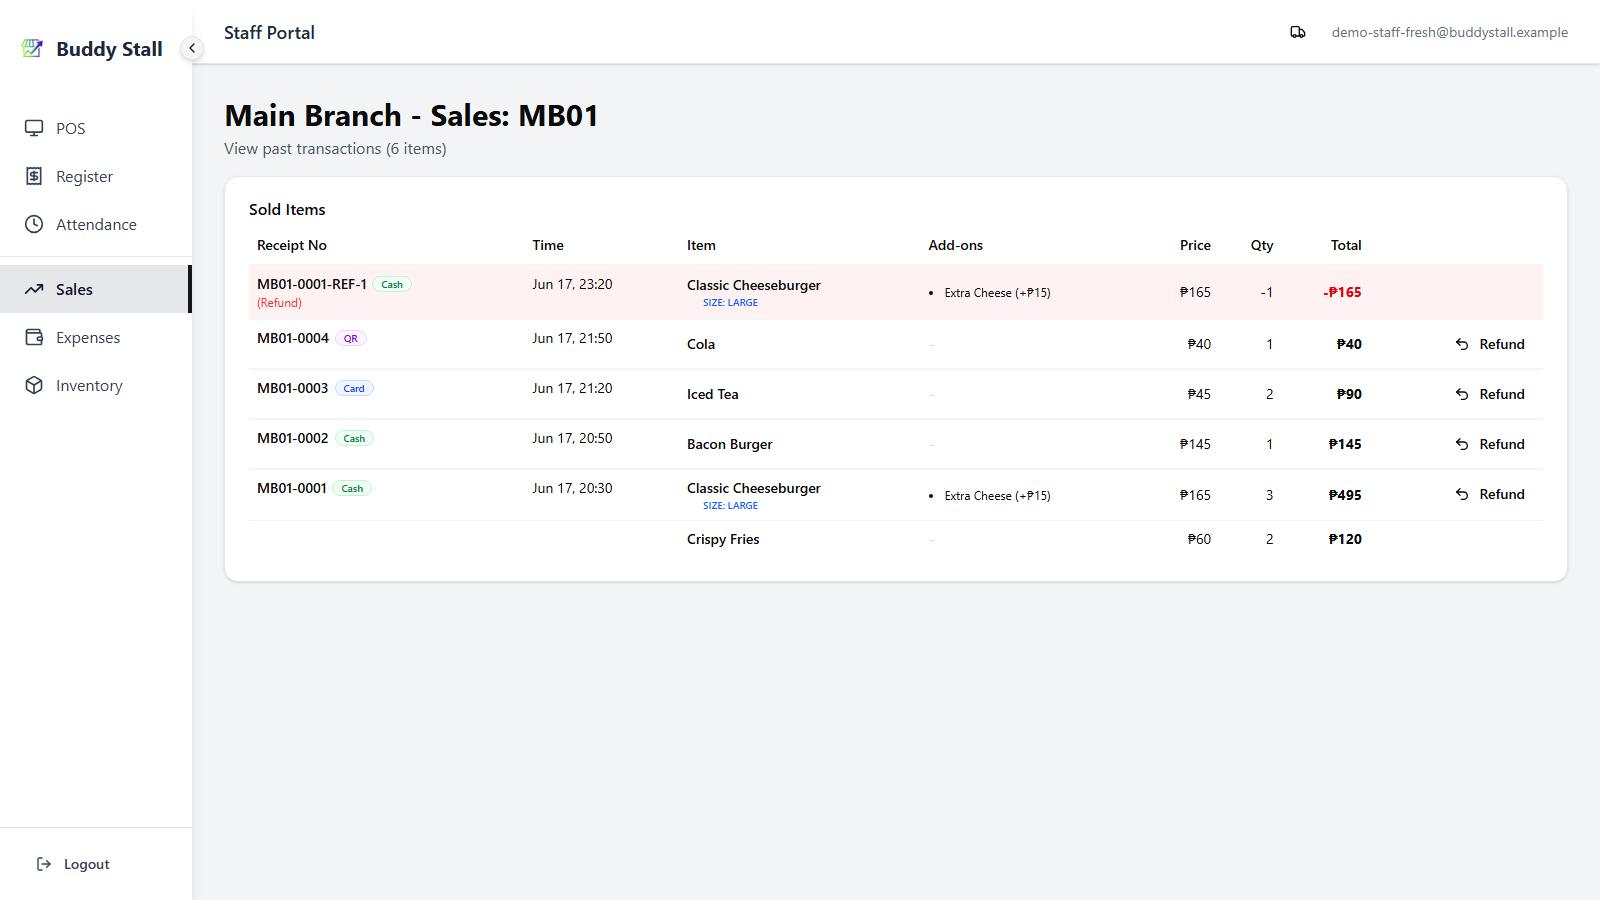Click receipt number MB01-0002
The image size is (1600, 900).
(293, 438)
